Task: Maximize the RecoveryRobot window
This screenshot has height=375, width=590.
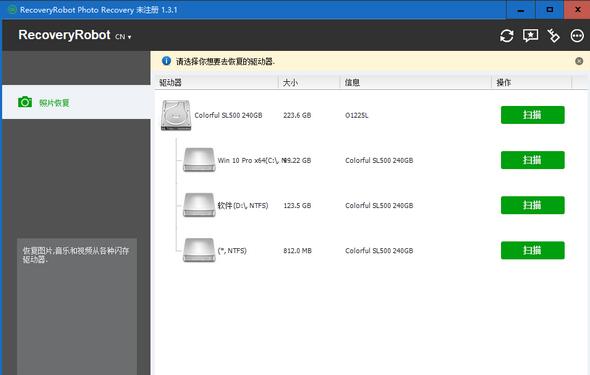Action: (549, 10)
